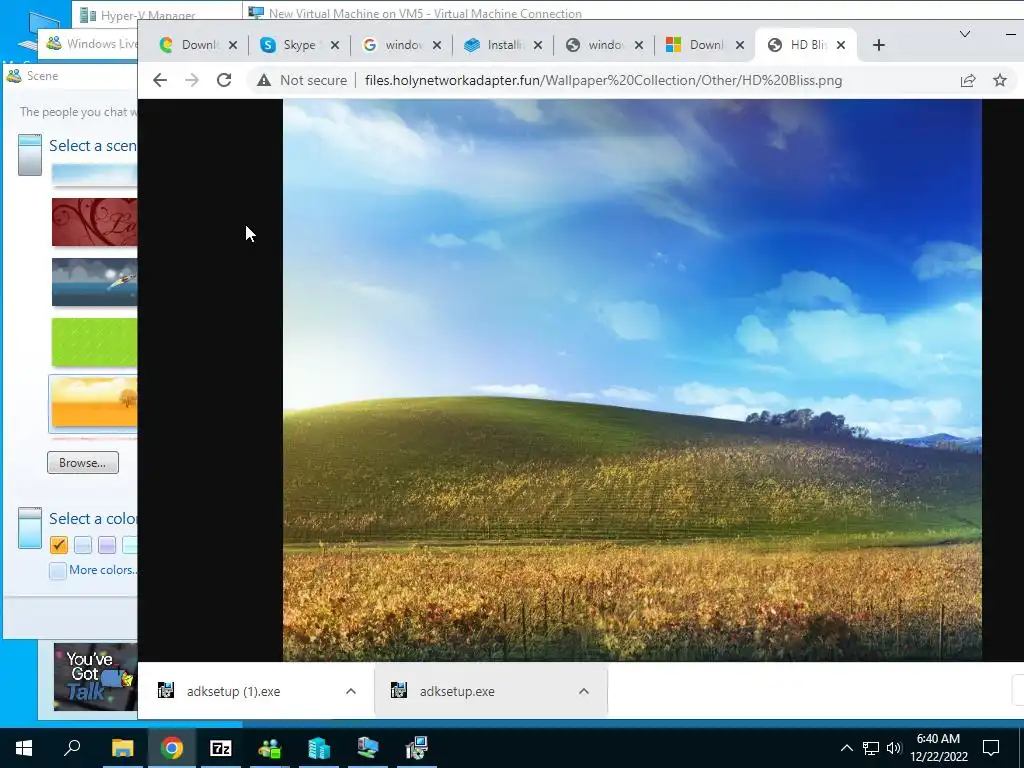This screenshot has width=1024, height=768.
Task: Close the Skype tab
Action: pos(334,45)
